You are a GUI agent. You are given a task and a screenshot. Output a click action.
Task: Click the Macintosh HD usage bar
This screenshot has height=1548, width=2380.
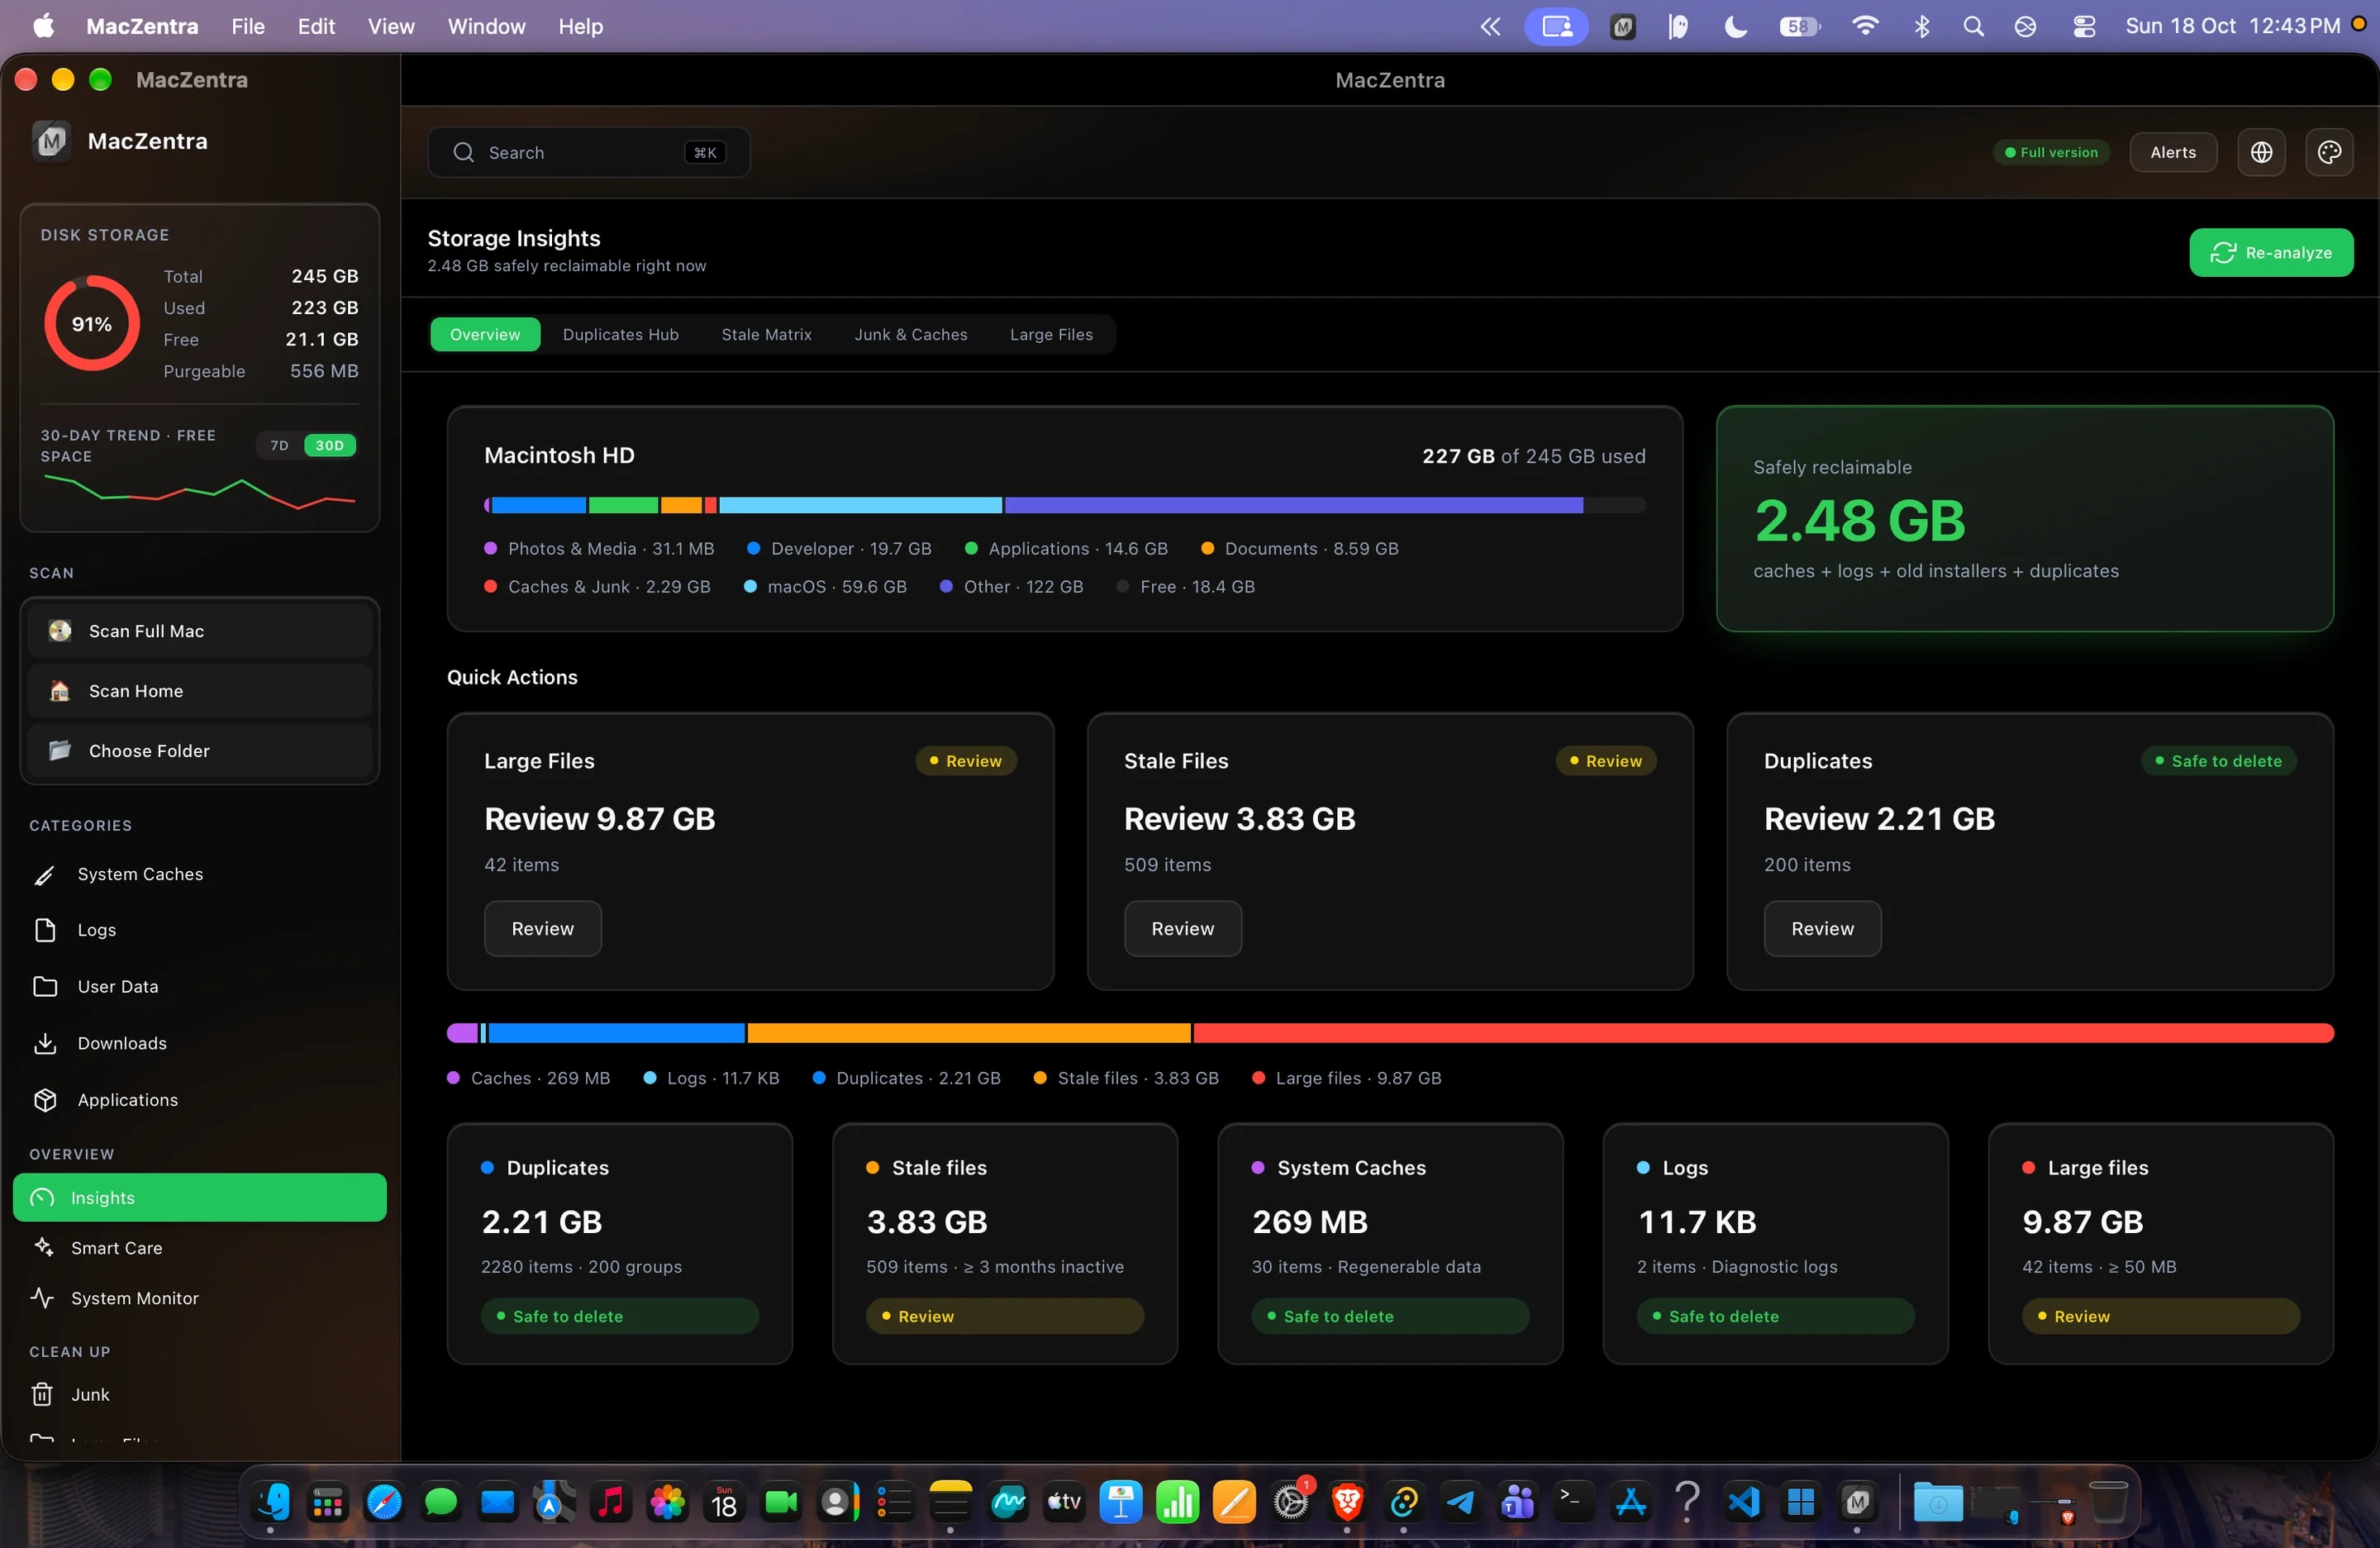coord(1064,505)
